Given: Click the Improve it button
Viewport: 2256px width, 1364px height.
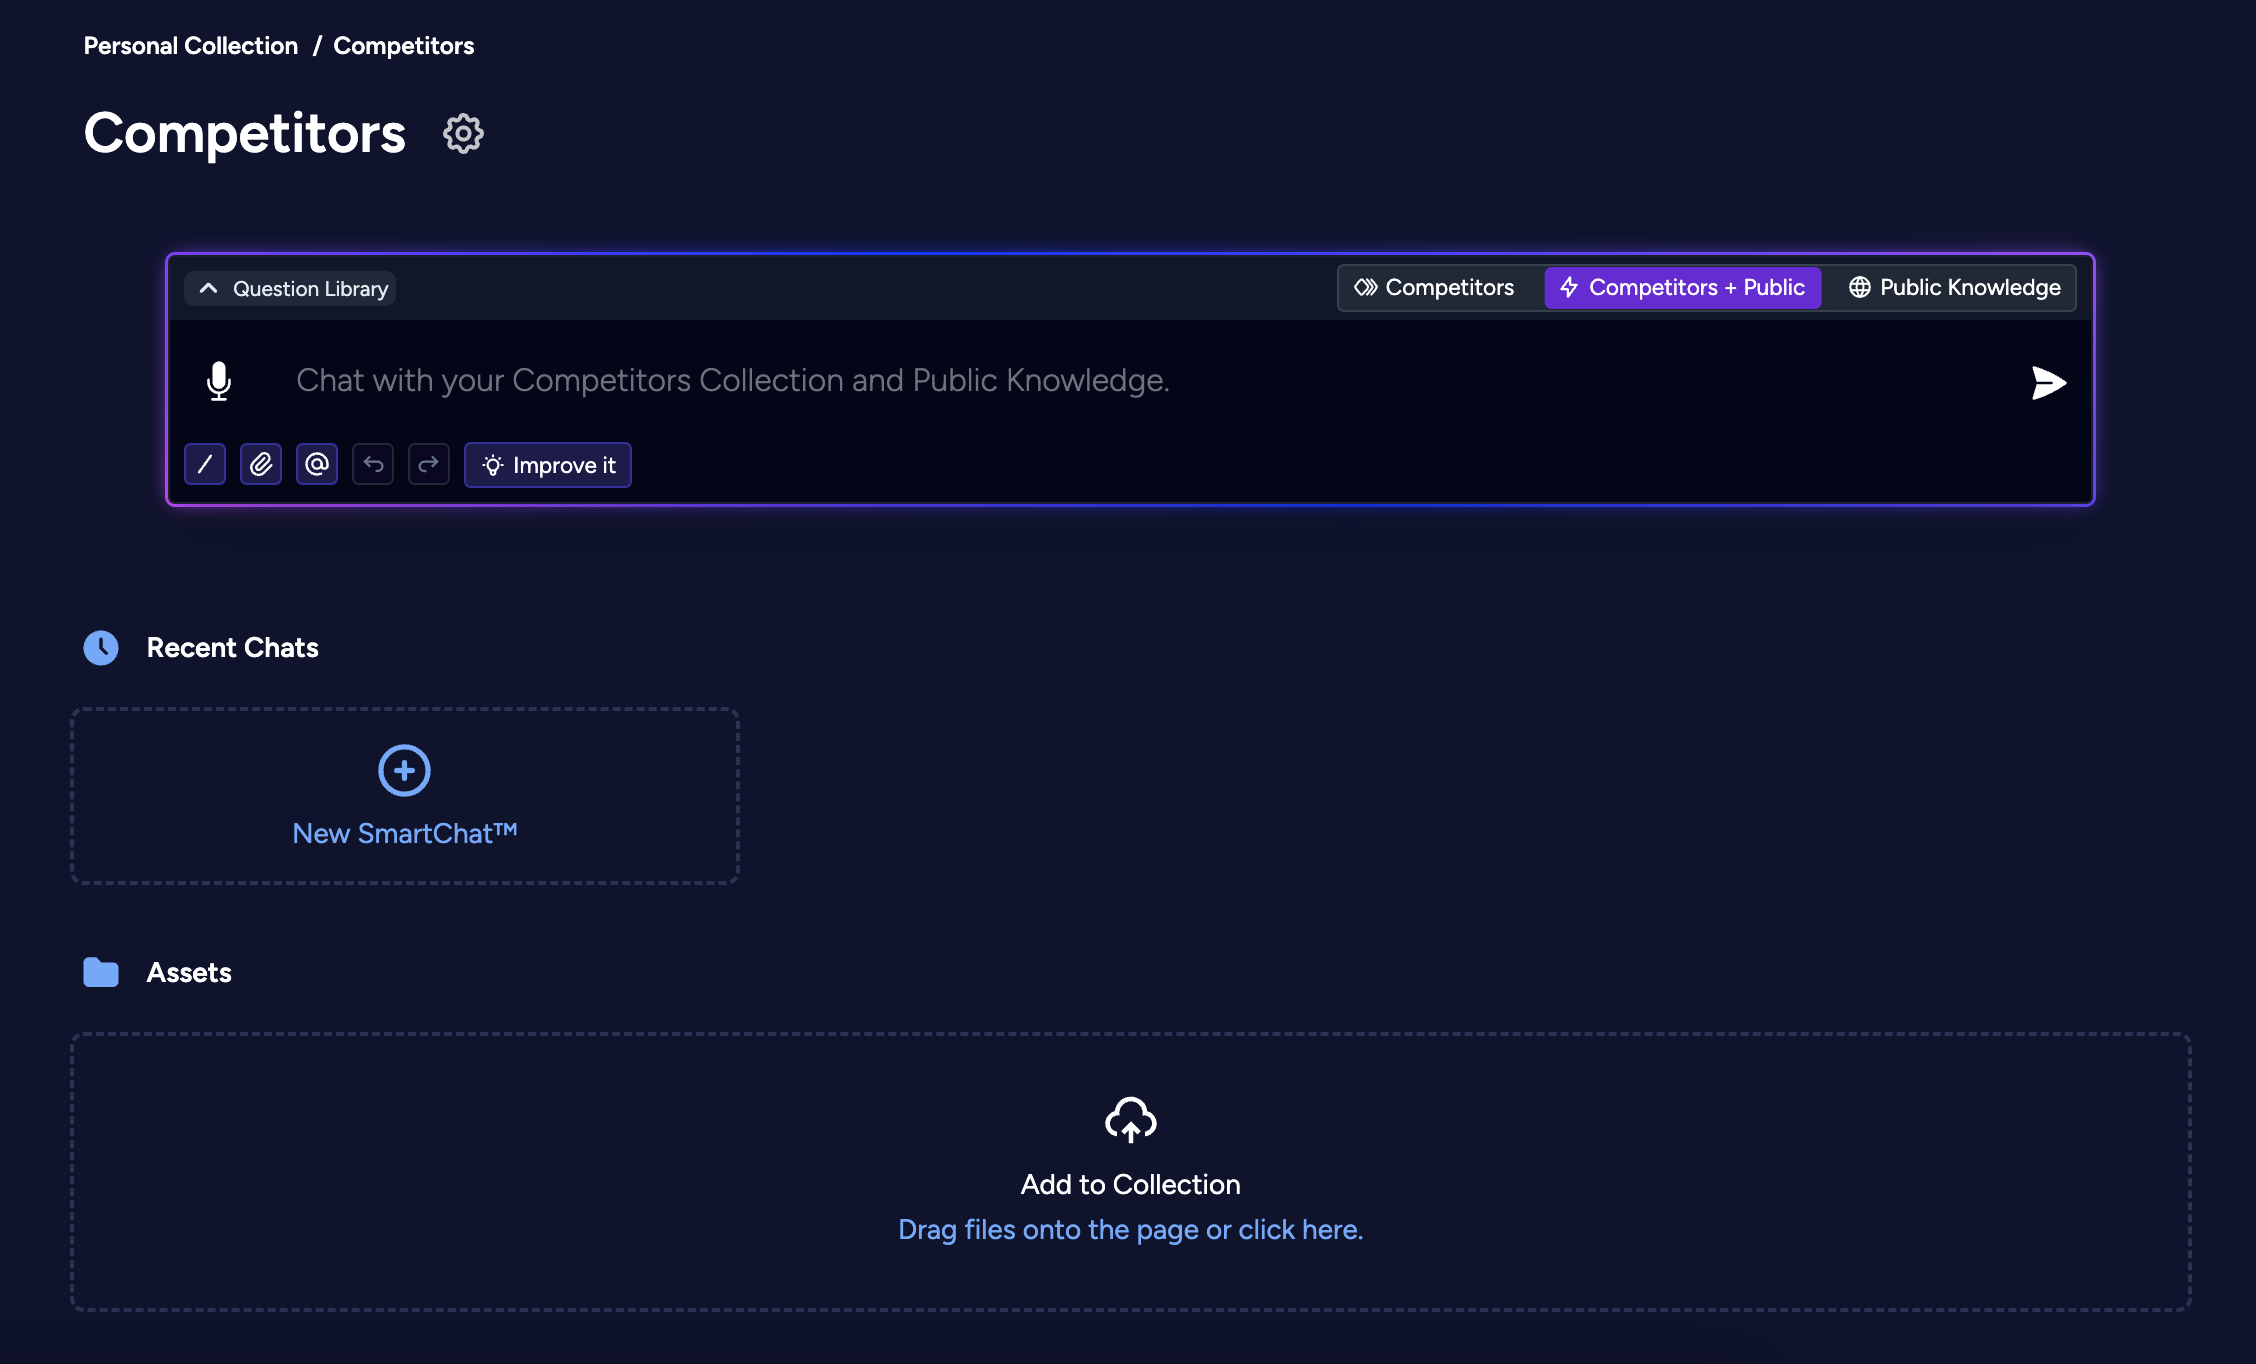Looking at the screenshot, I should pos(548,465).
